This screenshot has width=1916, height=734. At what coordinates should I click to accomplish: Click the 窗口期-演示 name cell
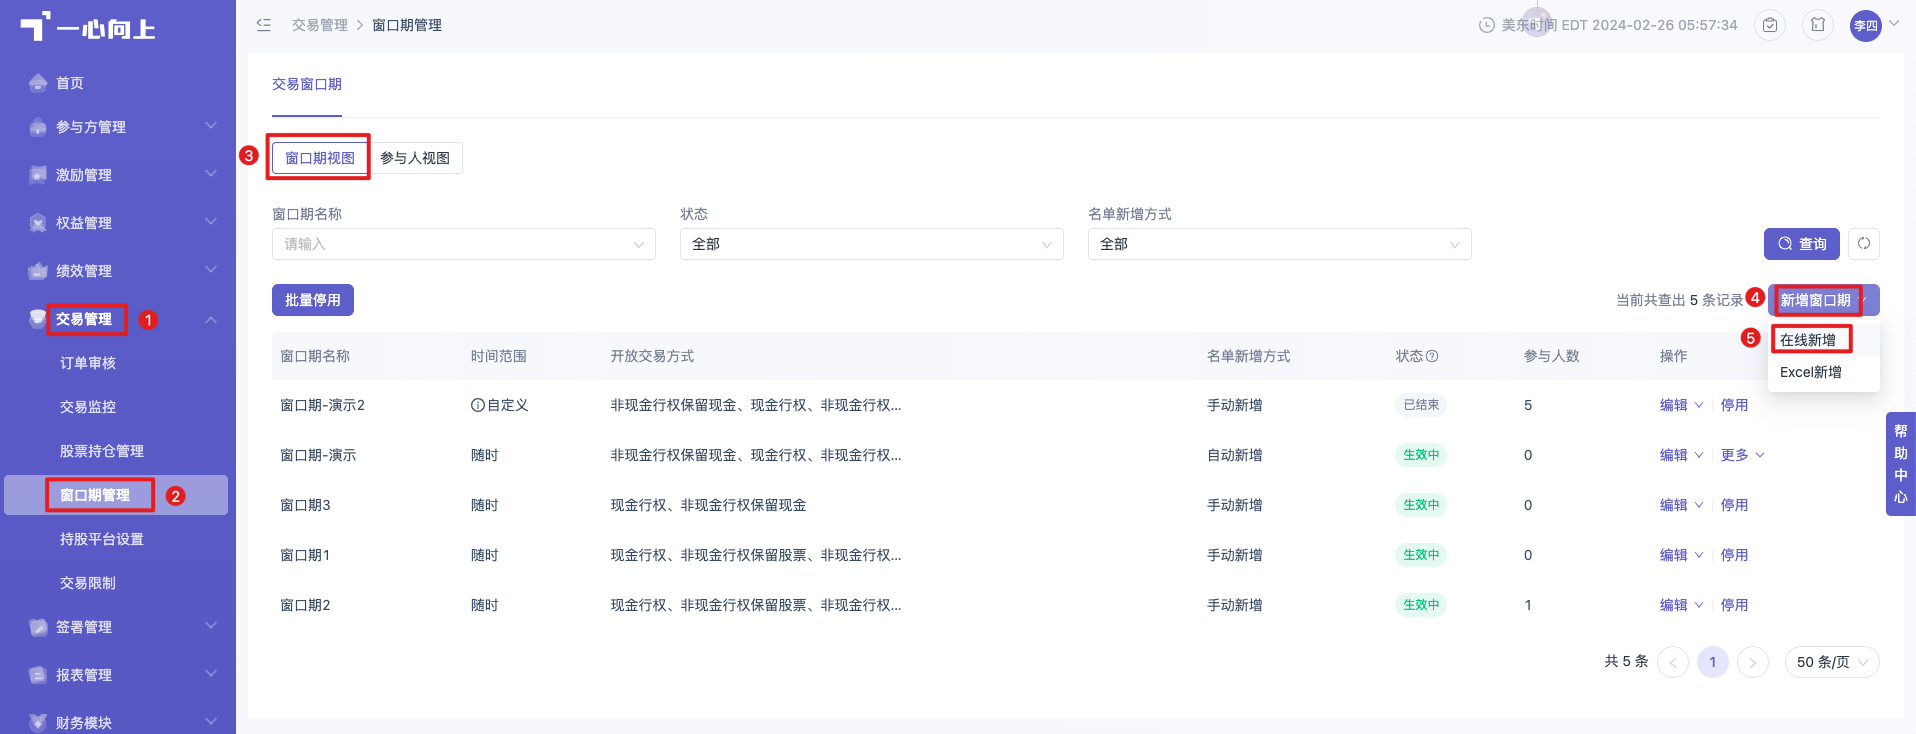pos(318,455)
